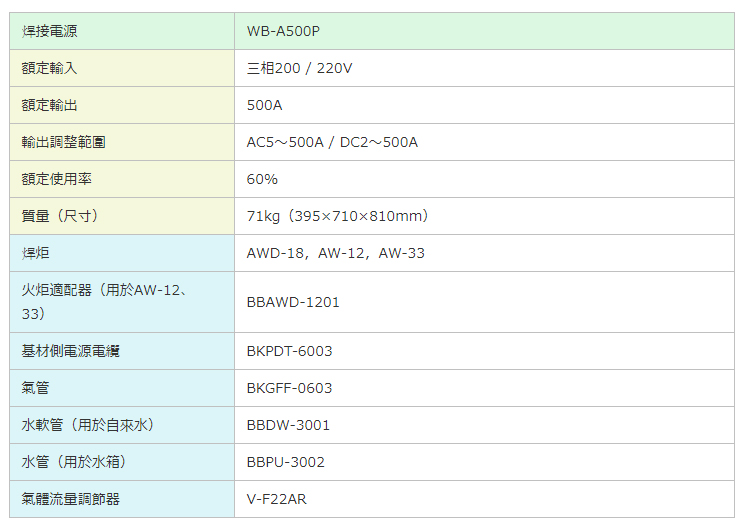Select the 焊炬 row label
This screenshot has width=743, height=529.
pyautogui.click(x=35, y=253)
